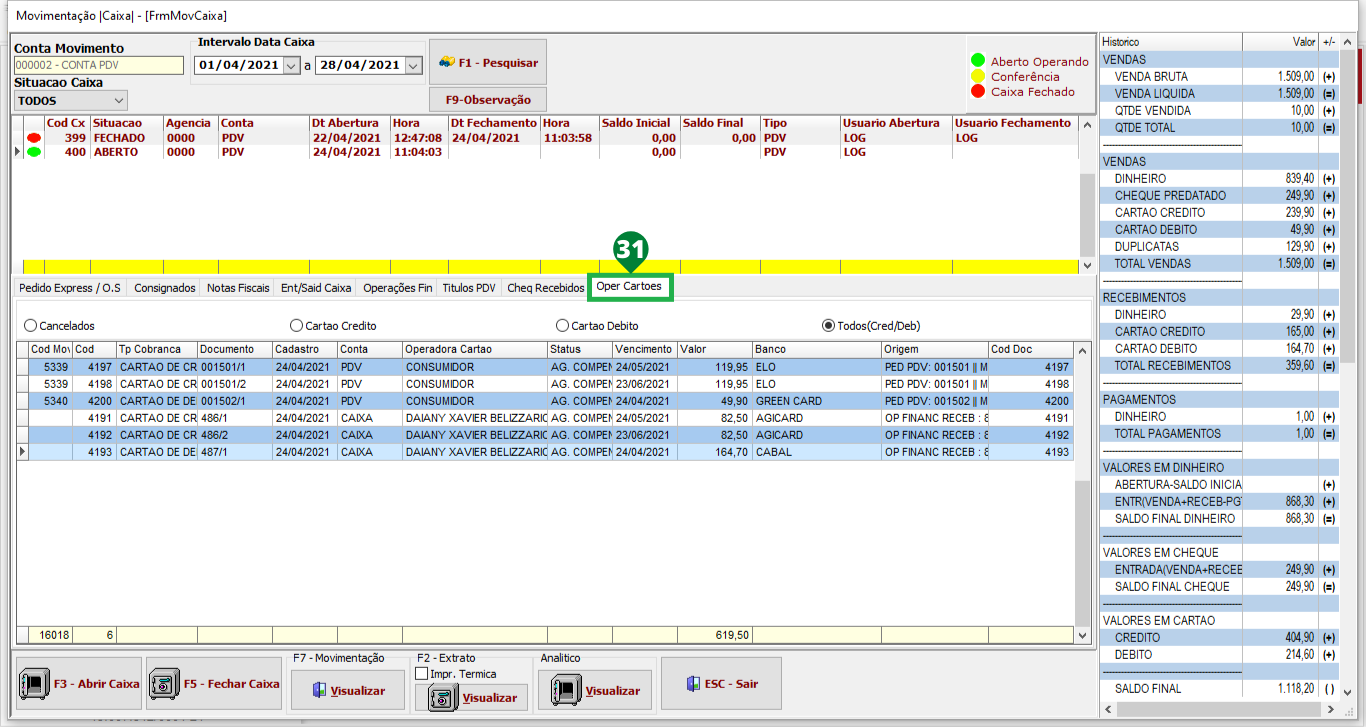Click the SALDO FINAL DINHEIRO row
1366x727 pixels.
click(x=1219, y=519)
